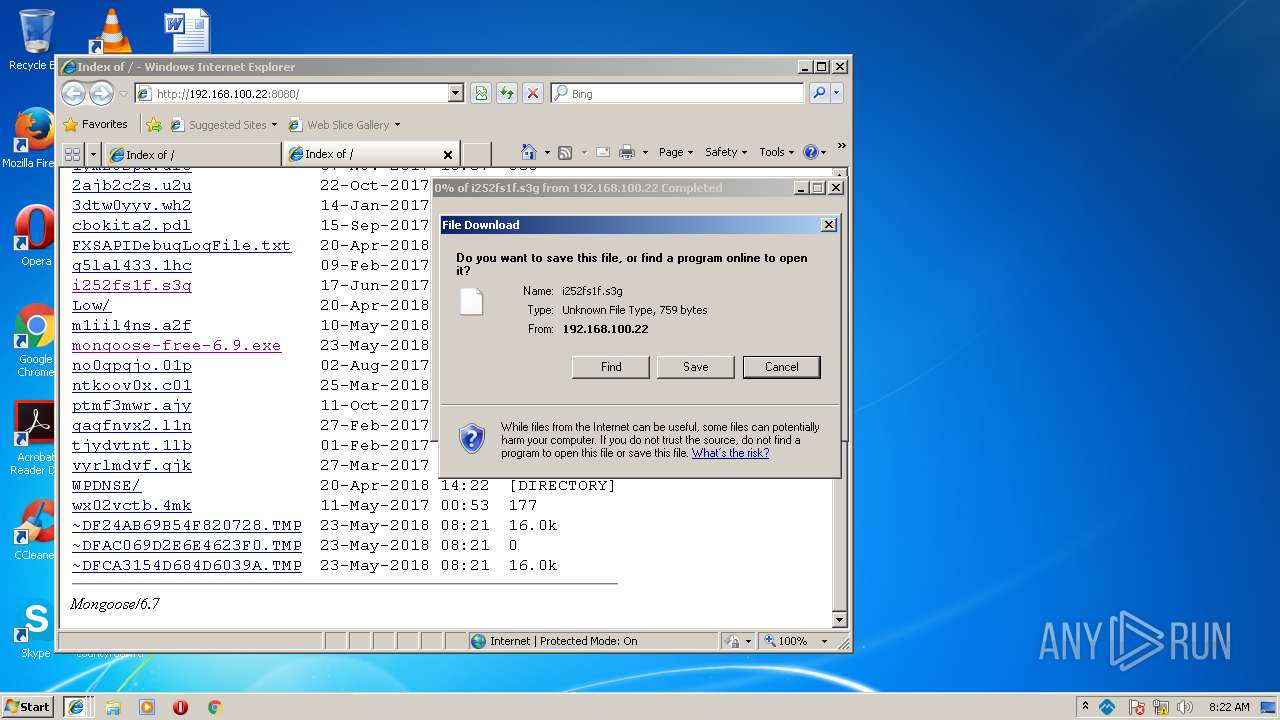Image resolution: width=1280 pixels, height=720 pixels.
Task: Open the Help question-mark icon
Action: tap(810, 152)
